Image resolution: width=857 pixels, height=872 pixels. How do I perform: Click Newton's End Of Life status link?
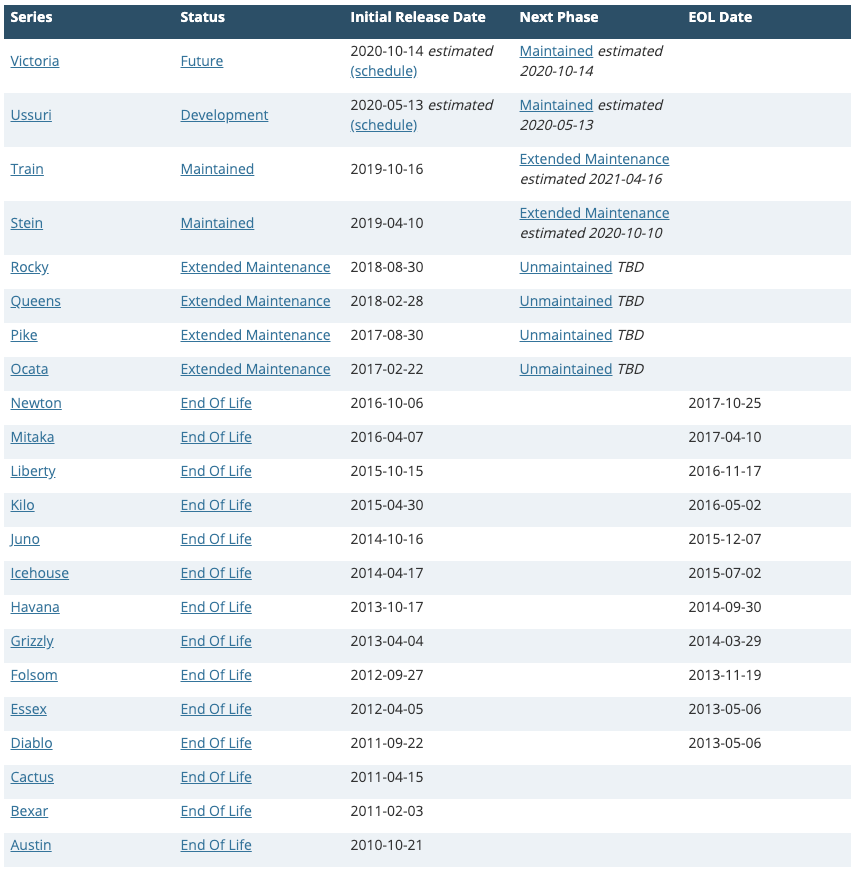[216, 403]
